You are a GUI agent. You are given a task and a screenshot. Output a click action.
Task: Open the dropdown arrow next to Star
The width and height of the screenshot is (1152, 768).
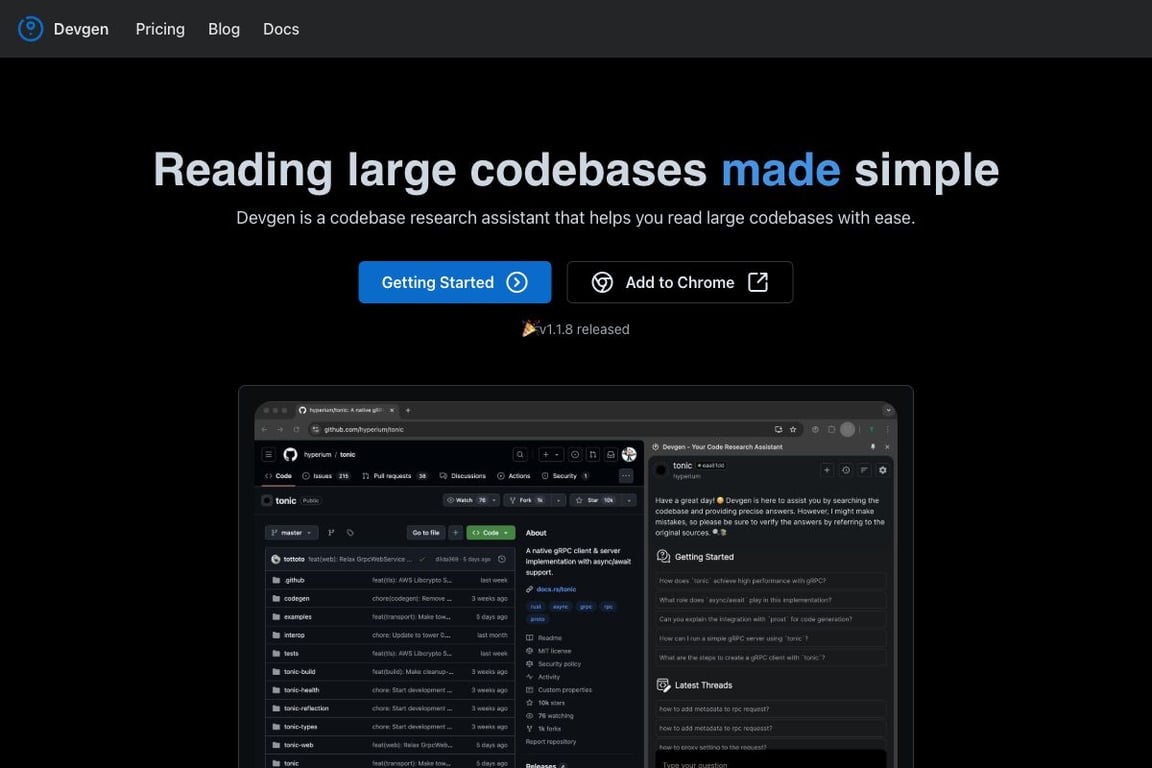click(x=629, y=500)
